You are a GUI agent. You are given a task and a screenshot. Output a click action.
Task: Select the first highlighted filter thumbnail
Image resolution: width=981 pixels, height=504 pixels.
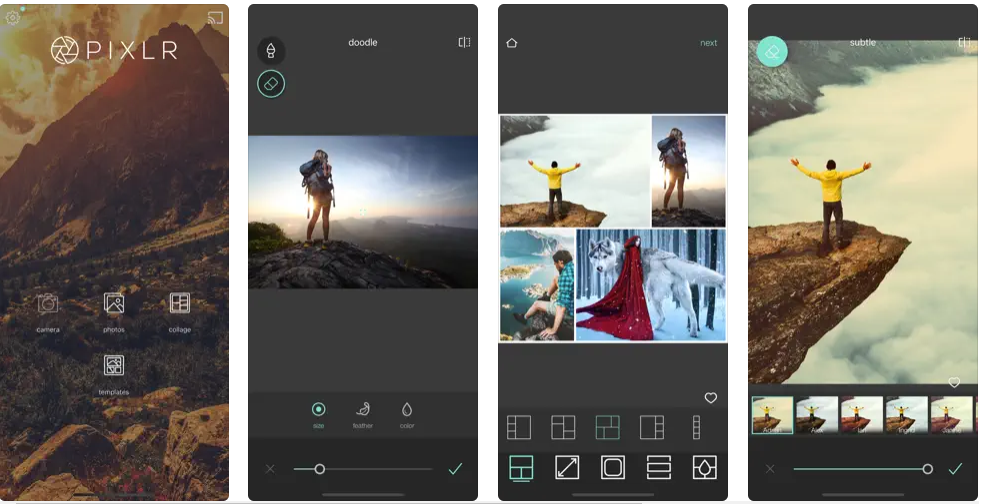click(x=772, y=415)
